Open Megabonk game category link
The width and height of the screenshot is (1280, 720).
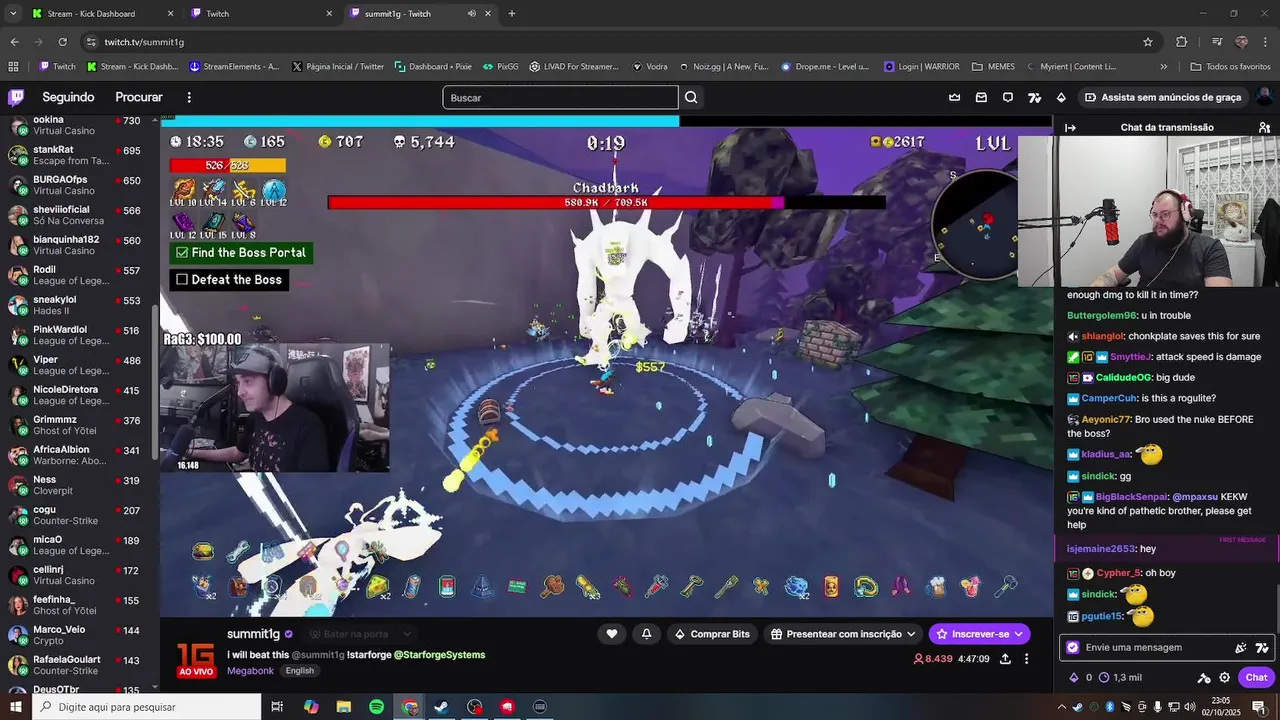[x=248, y=671]
